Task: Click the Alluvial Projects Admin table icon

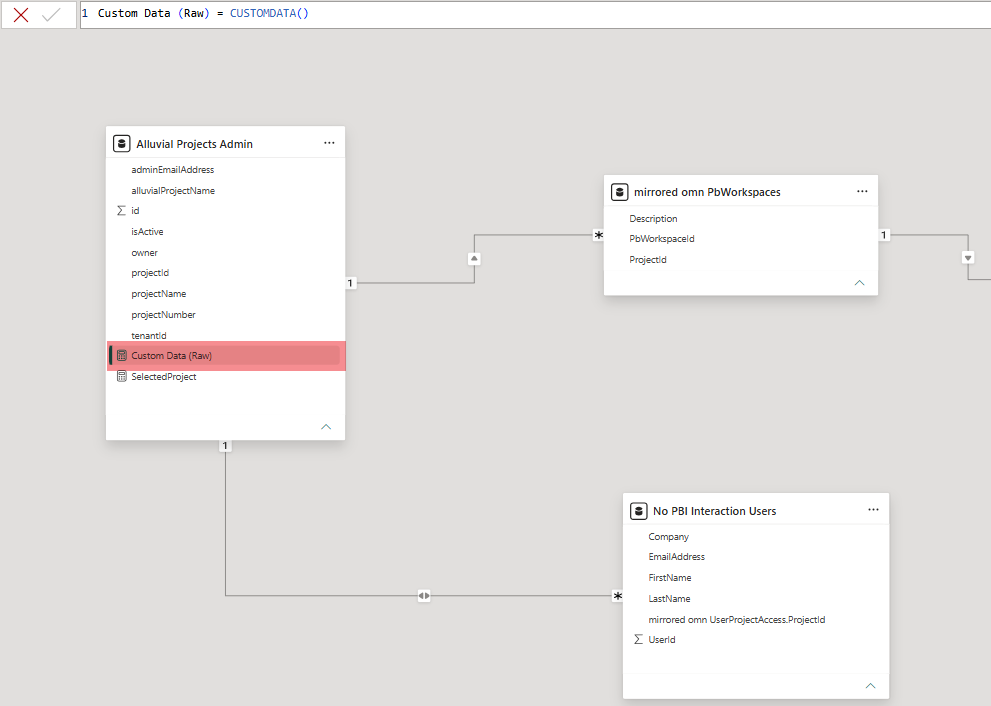Action: click(x=121, y=144)
